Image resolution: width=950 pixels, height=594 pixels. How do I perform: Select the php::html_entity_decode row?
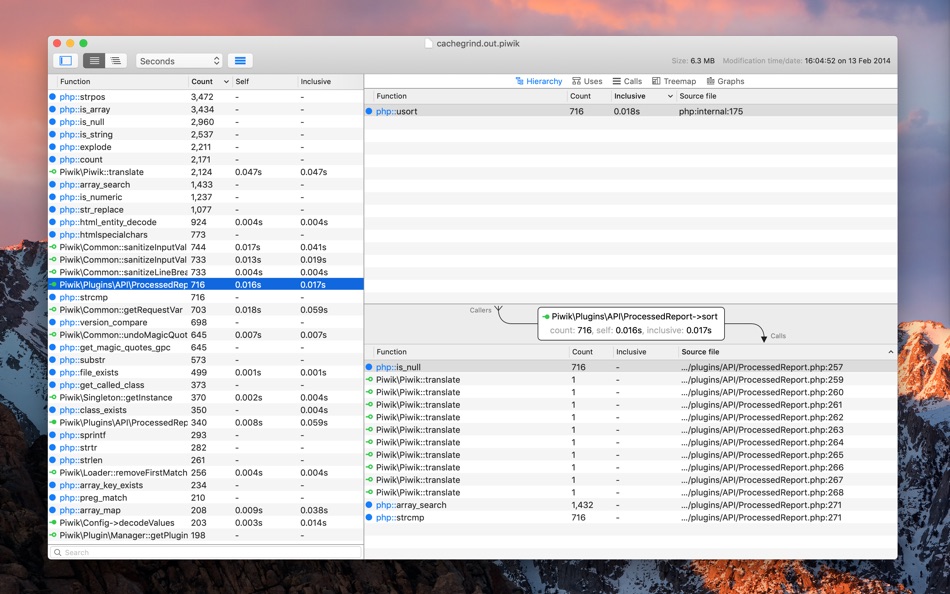[x=206, y=222]
